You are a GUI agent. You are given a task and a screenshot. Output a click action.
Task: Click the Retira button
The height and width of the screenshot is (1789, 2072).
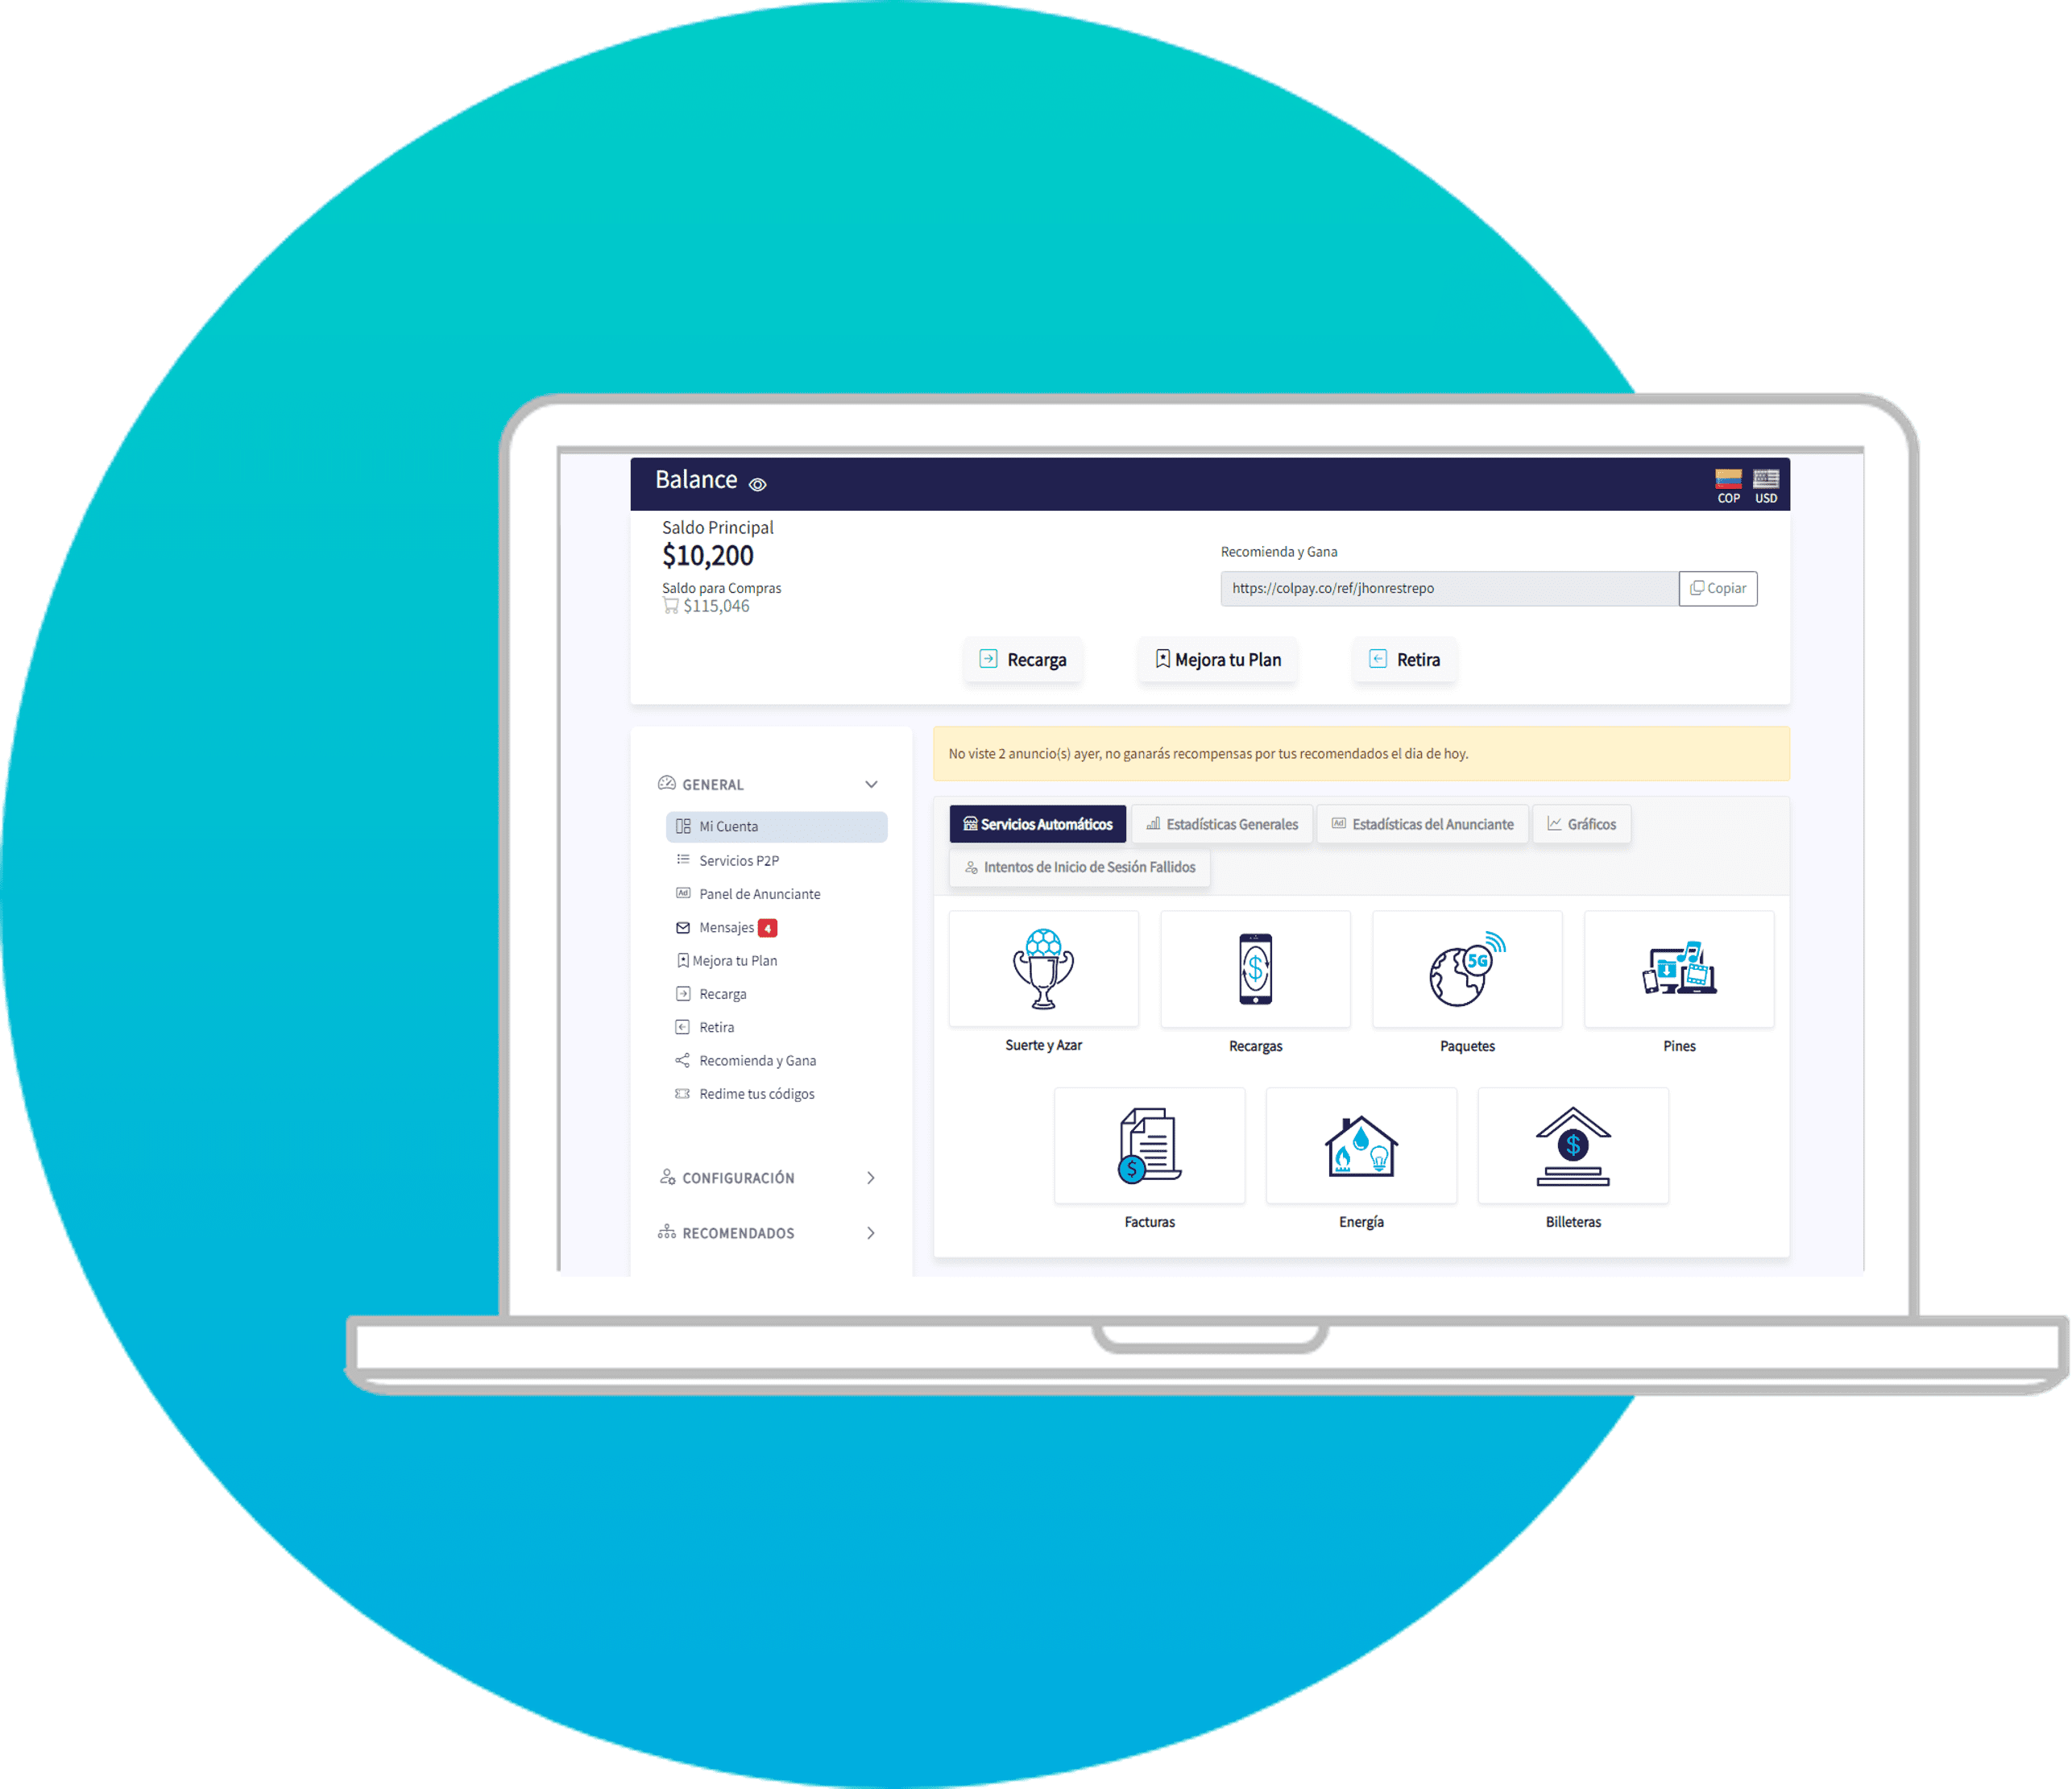(x=1410, y=661)
